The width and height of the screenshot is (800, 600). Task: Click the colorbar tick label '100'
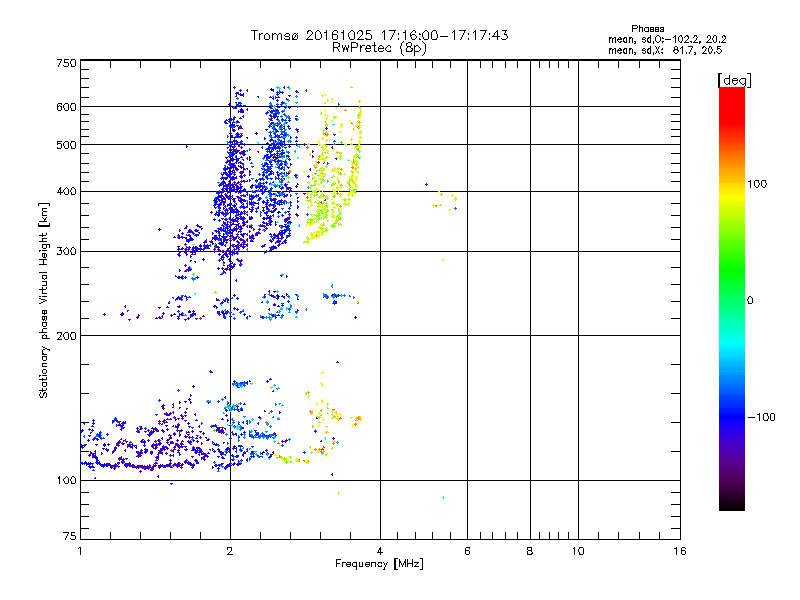click(757, 184)
